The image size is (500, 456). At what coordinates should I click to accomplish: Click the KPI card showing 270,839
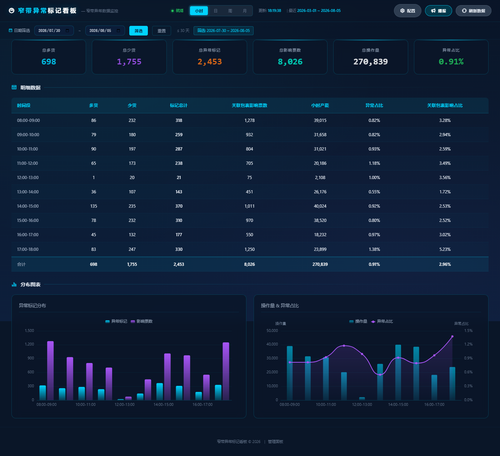click(371, 57)
